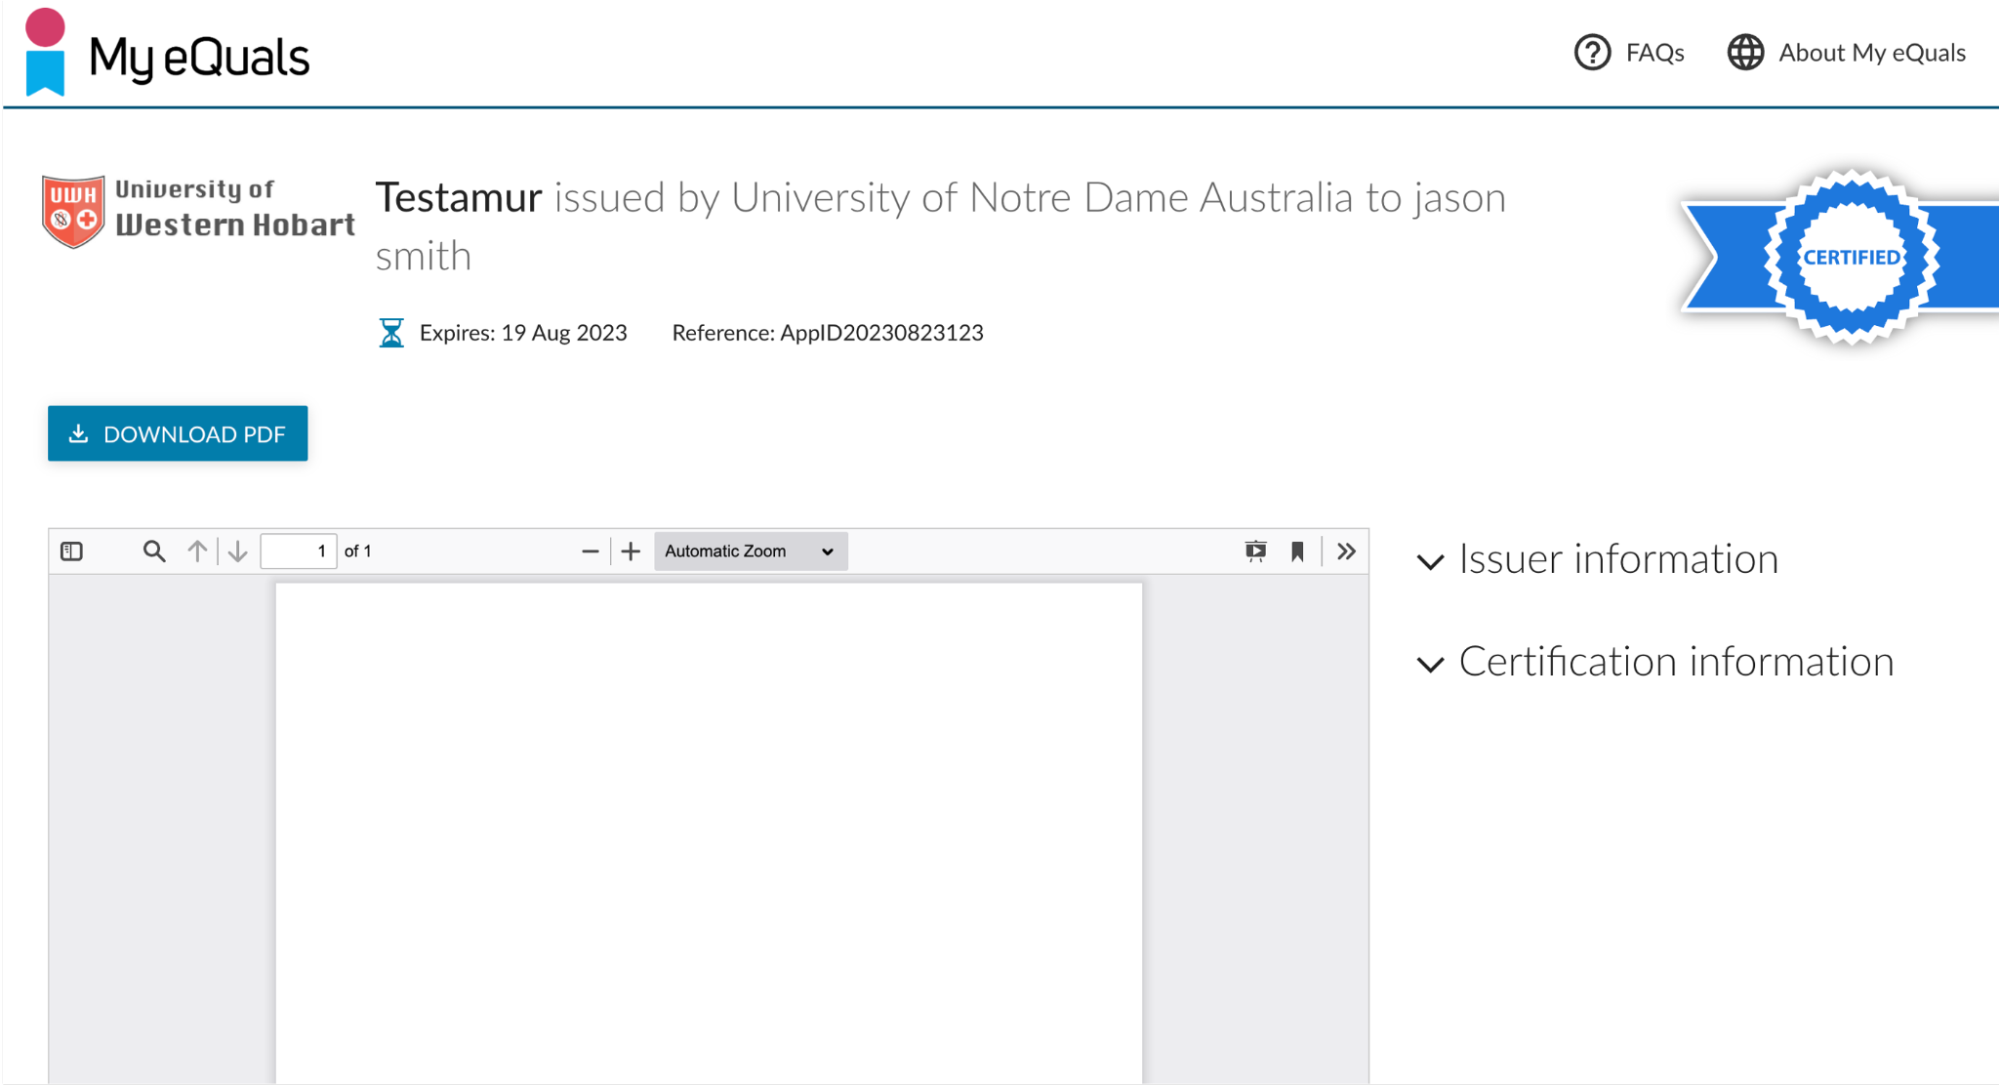The width and height of the screenshot is (1999, 1087).
Task: Click the page number input field
Action: pos(298,551)
